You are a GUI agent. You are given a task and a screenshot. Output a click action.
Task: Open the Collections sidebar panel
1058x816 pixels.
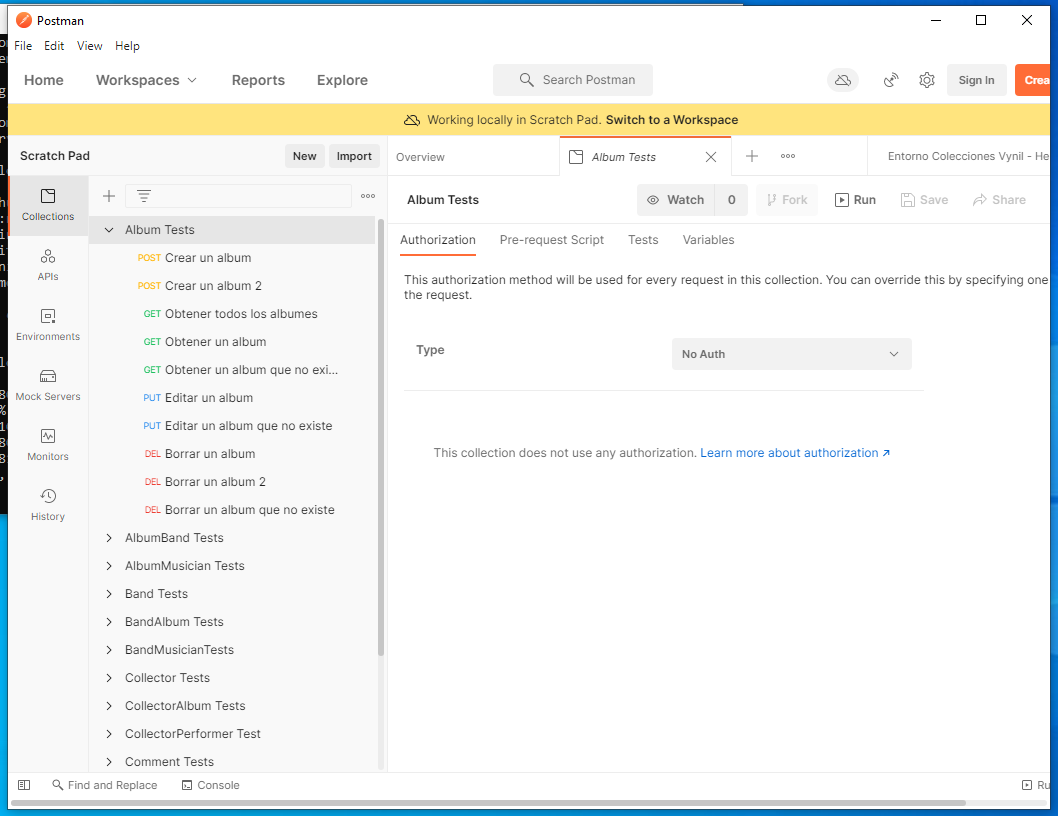(x=48, y=205)
